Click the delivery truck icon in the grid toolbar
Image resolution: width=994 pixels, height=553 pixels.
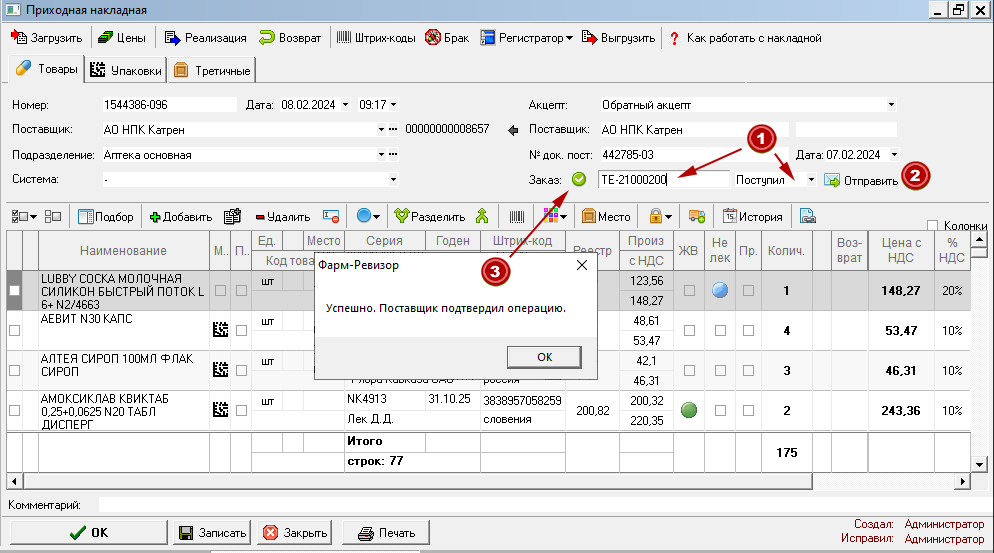click(697, 217)
